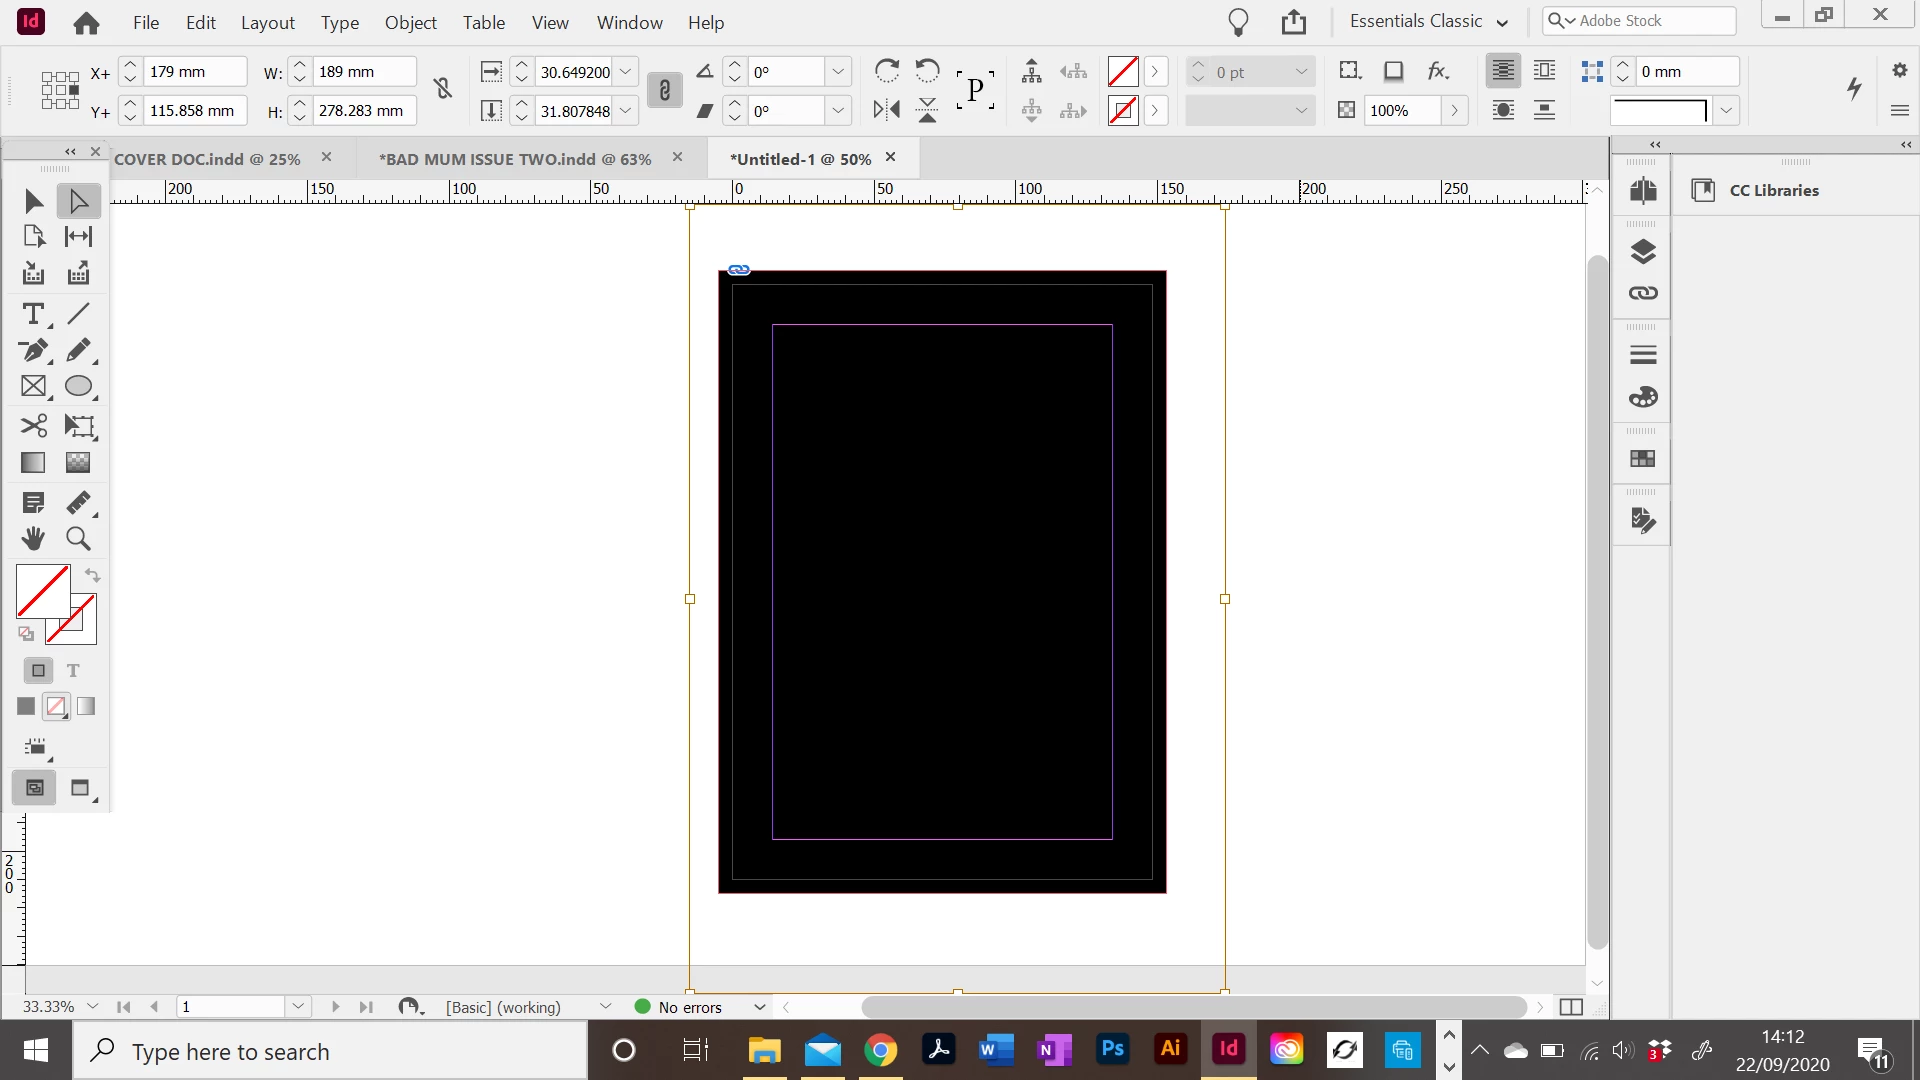Click Rotate 90° Clockwise icon
This screenshot has height=1080, width=1920.
(x=886, y=71)
